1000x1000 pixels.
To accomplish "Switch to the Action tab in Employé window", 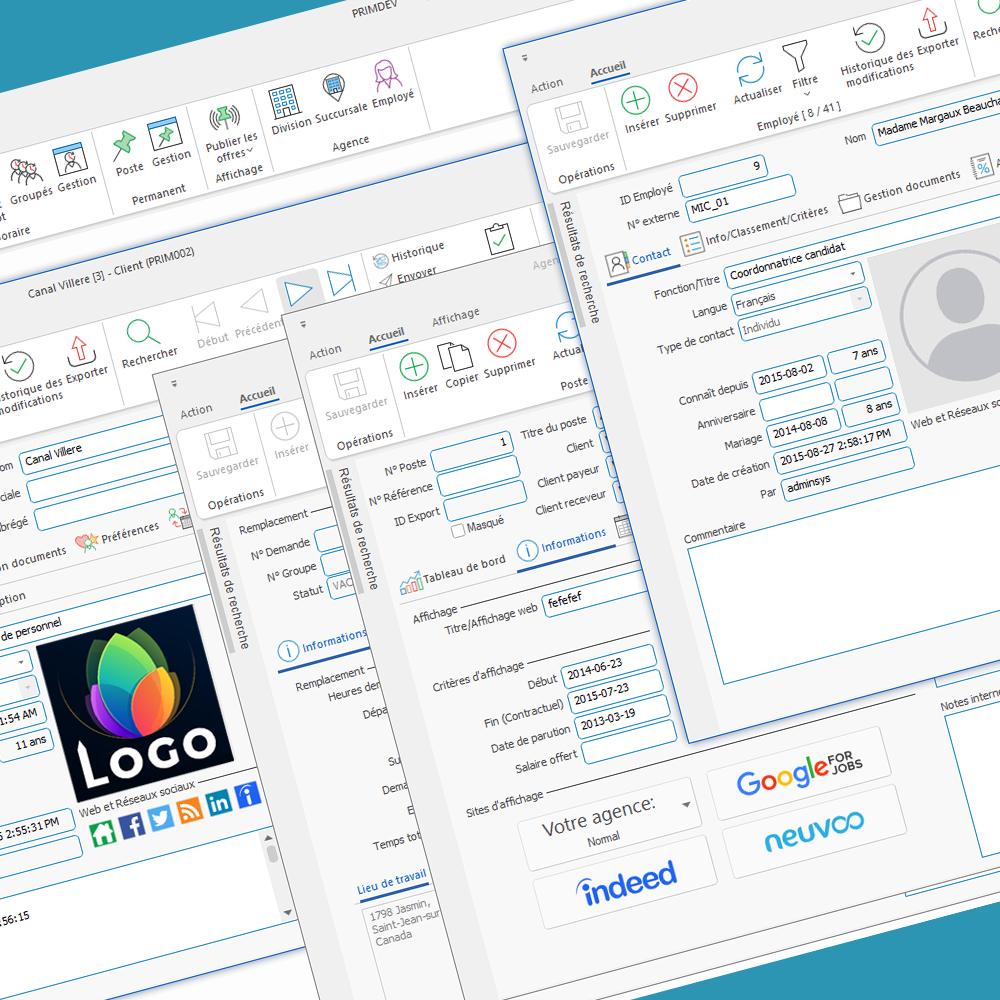I will (x=547, y=84).
